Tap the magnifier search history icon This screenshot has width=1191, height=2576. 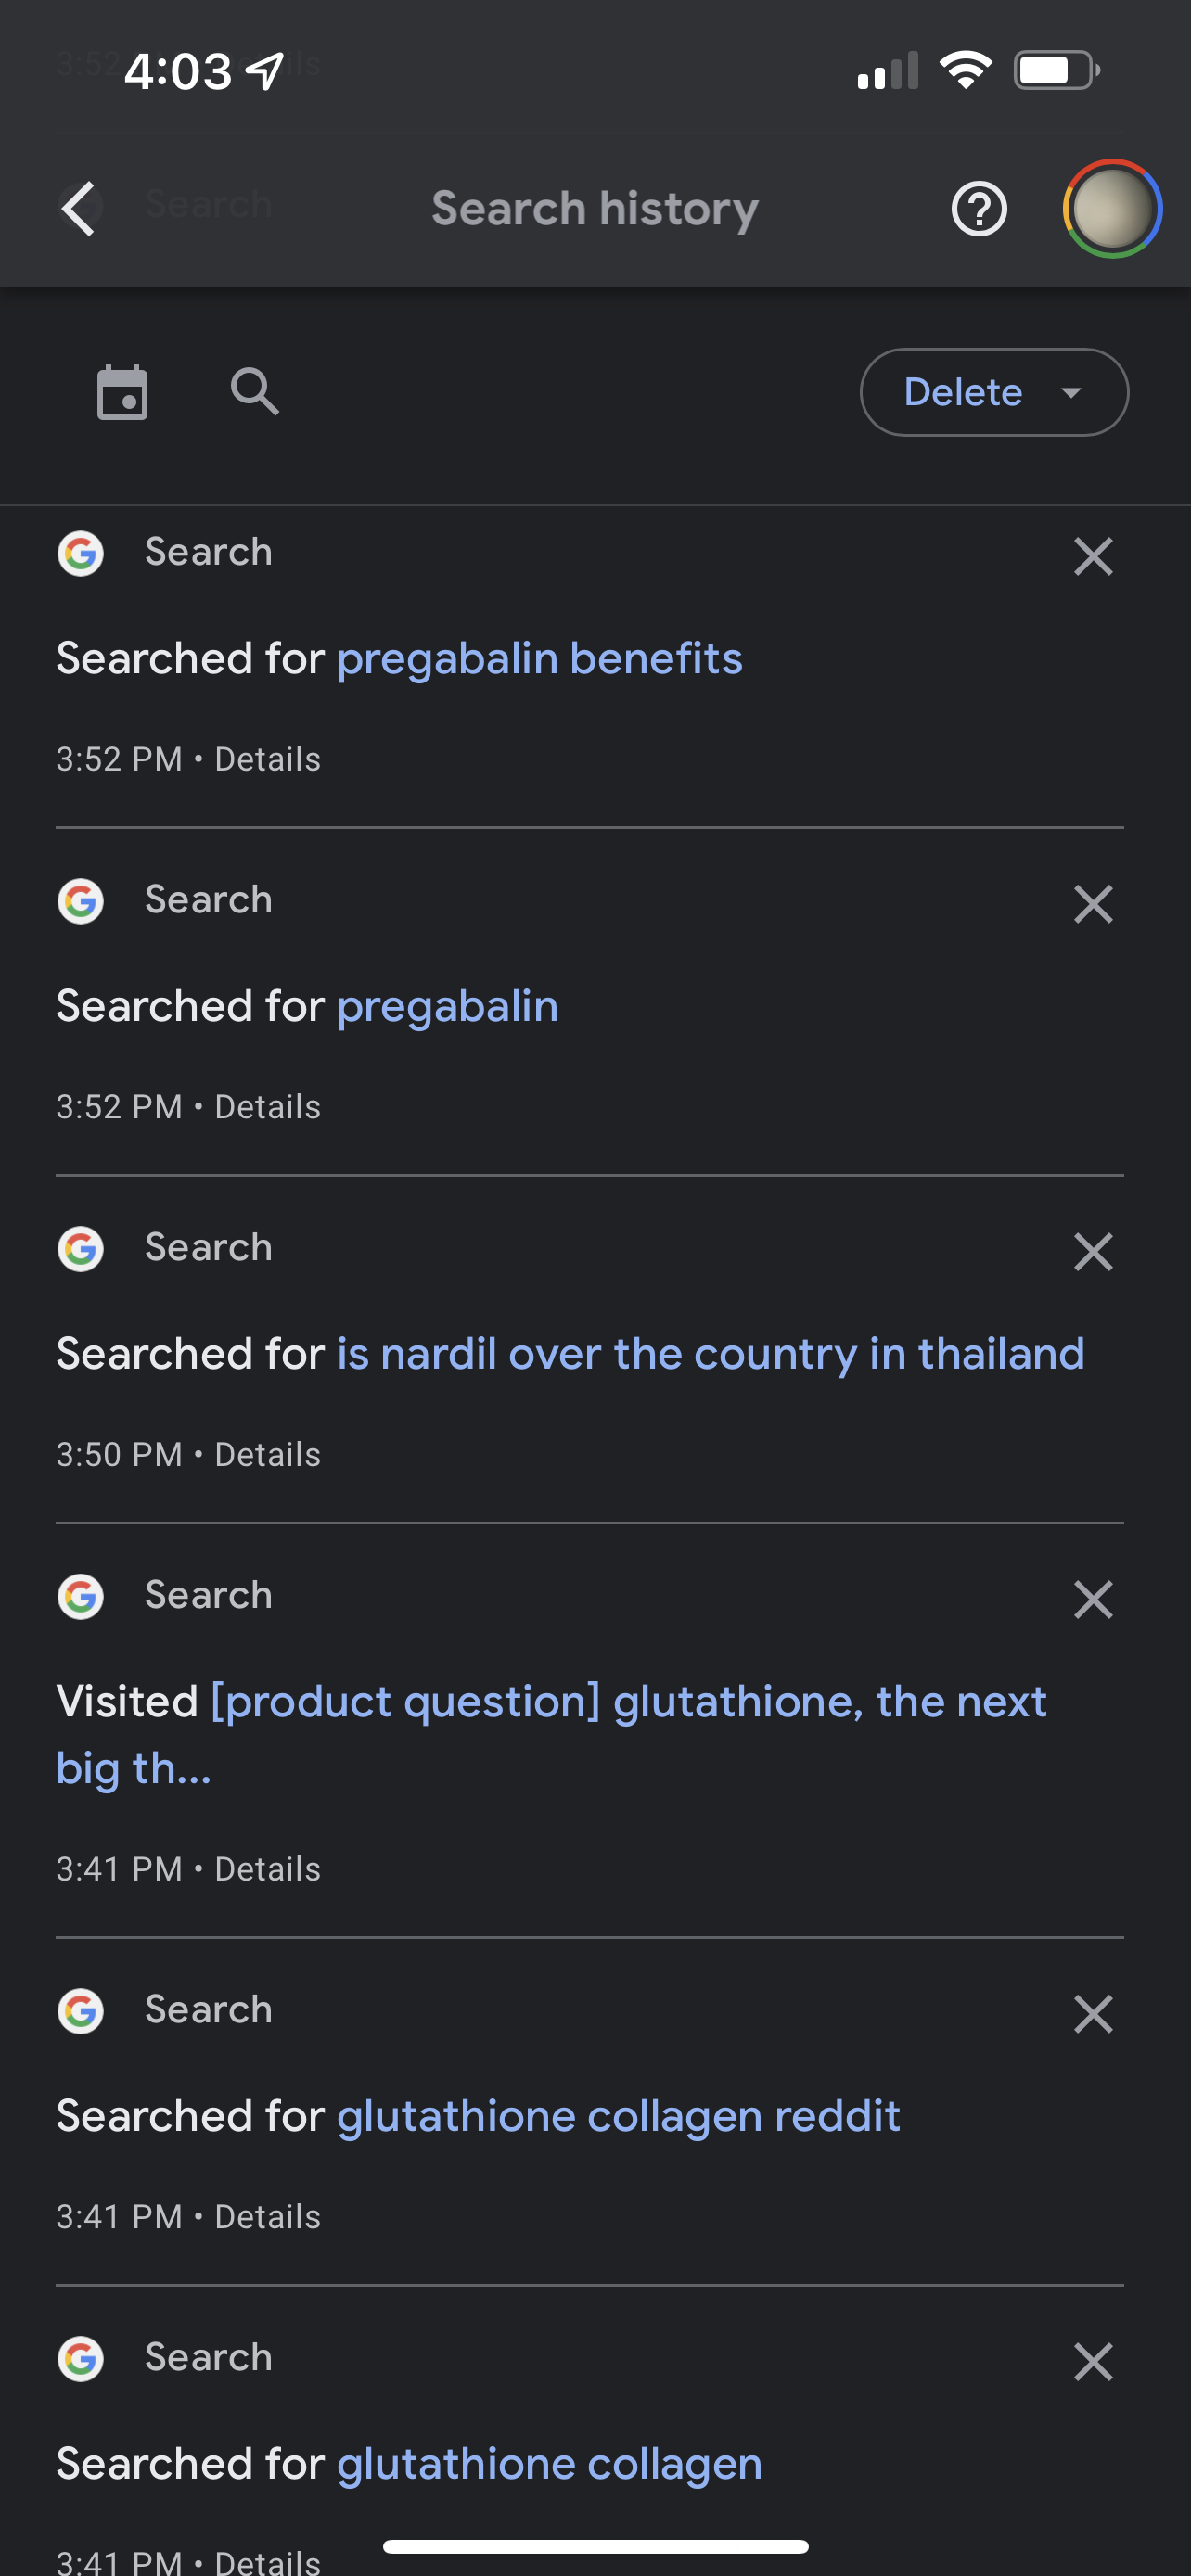pyautogui.click(x=254, y=392)
